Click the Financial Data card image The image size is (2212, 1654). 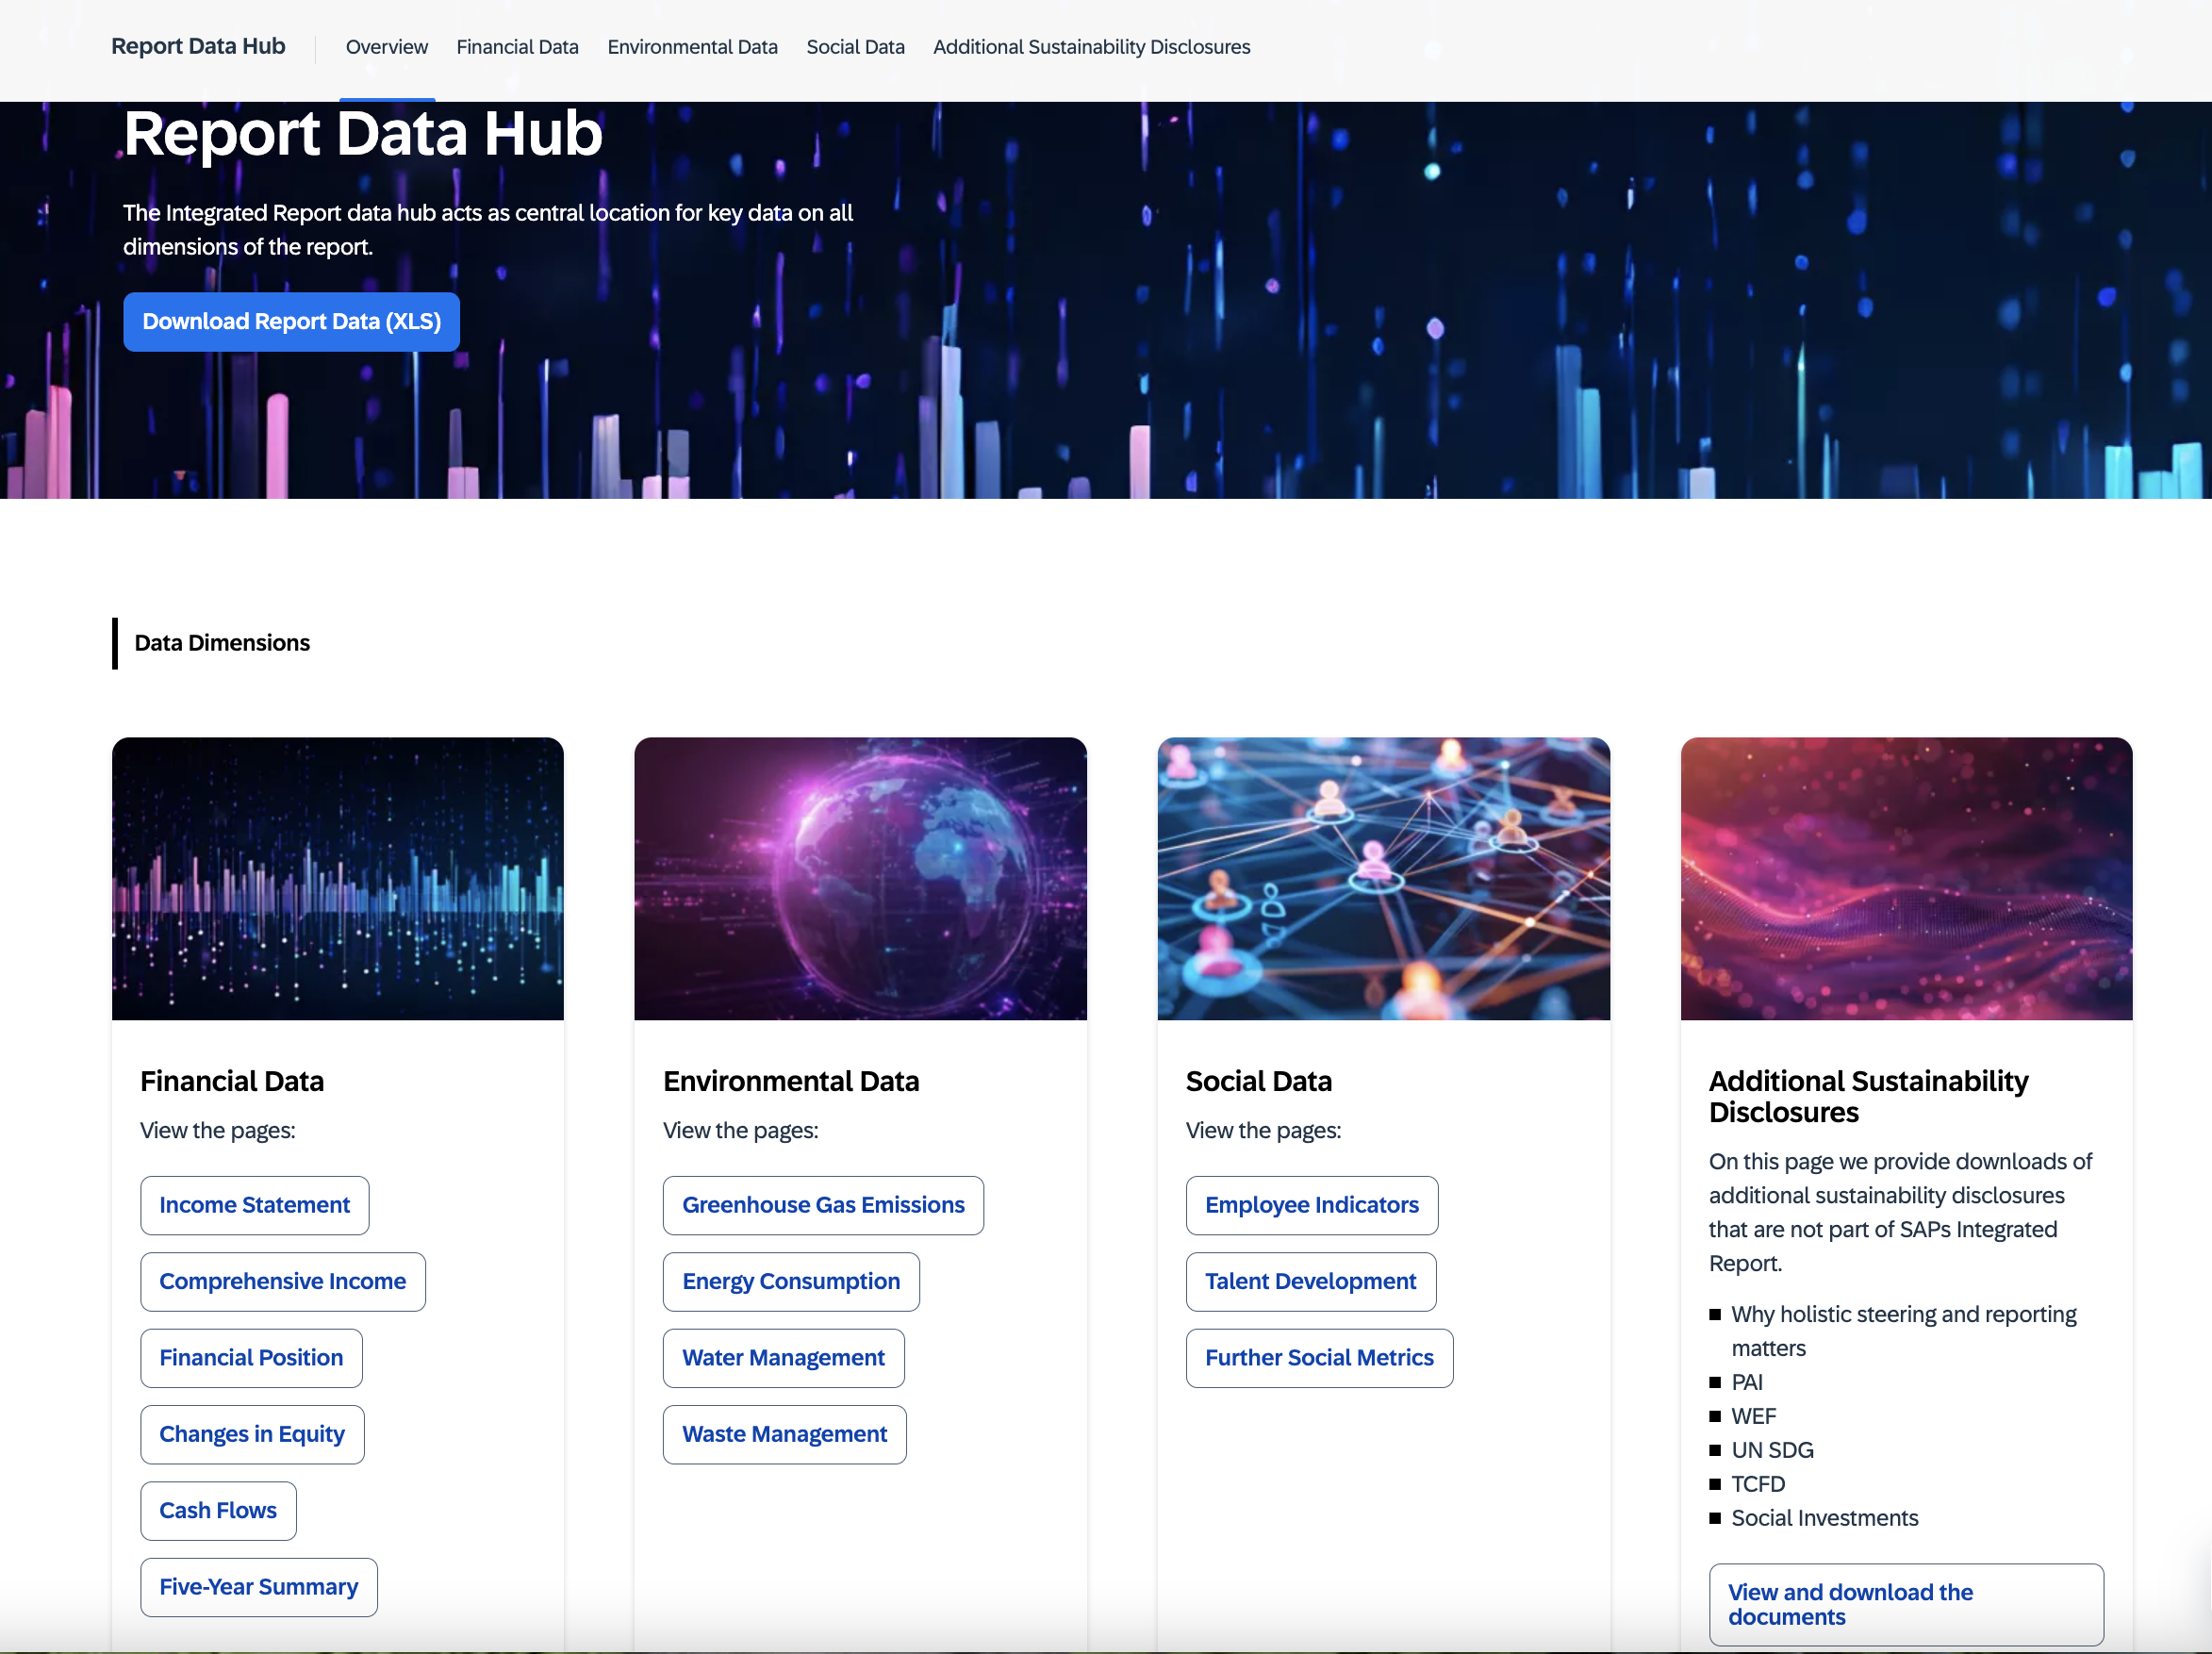tap(338, 878)
